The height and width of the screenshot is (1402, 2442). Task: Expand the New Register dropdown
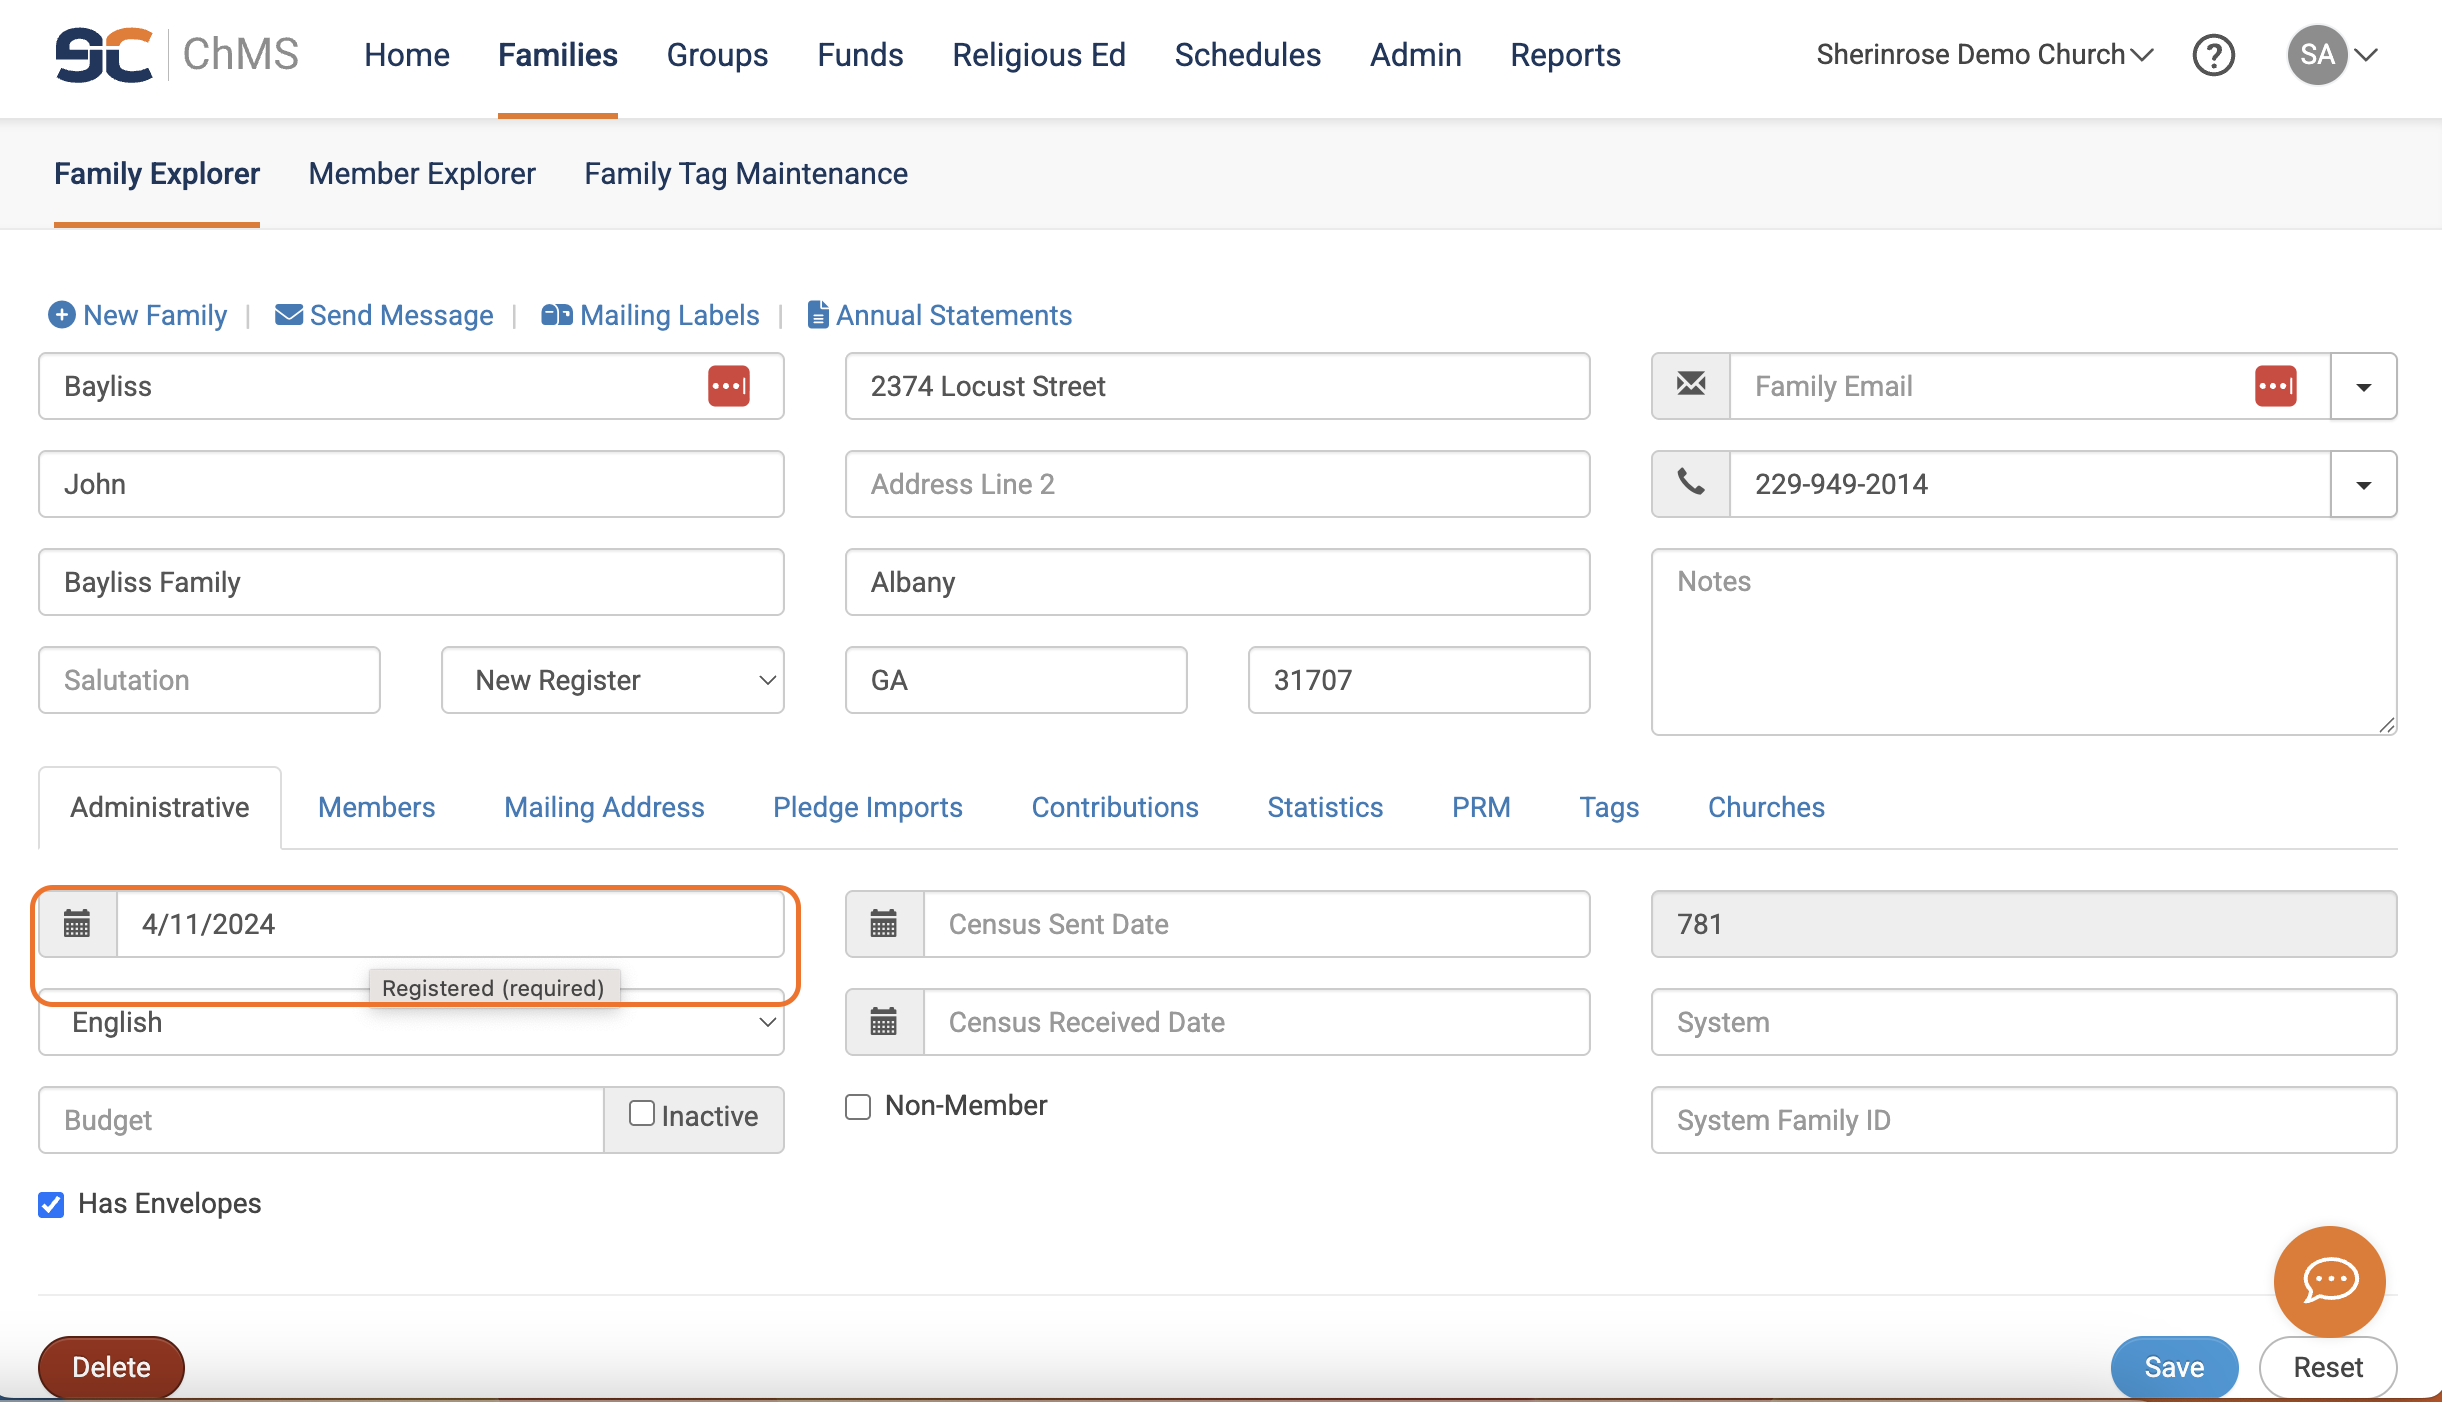point(612,680)
